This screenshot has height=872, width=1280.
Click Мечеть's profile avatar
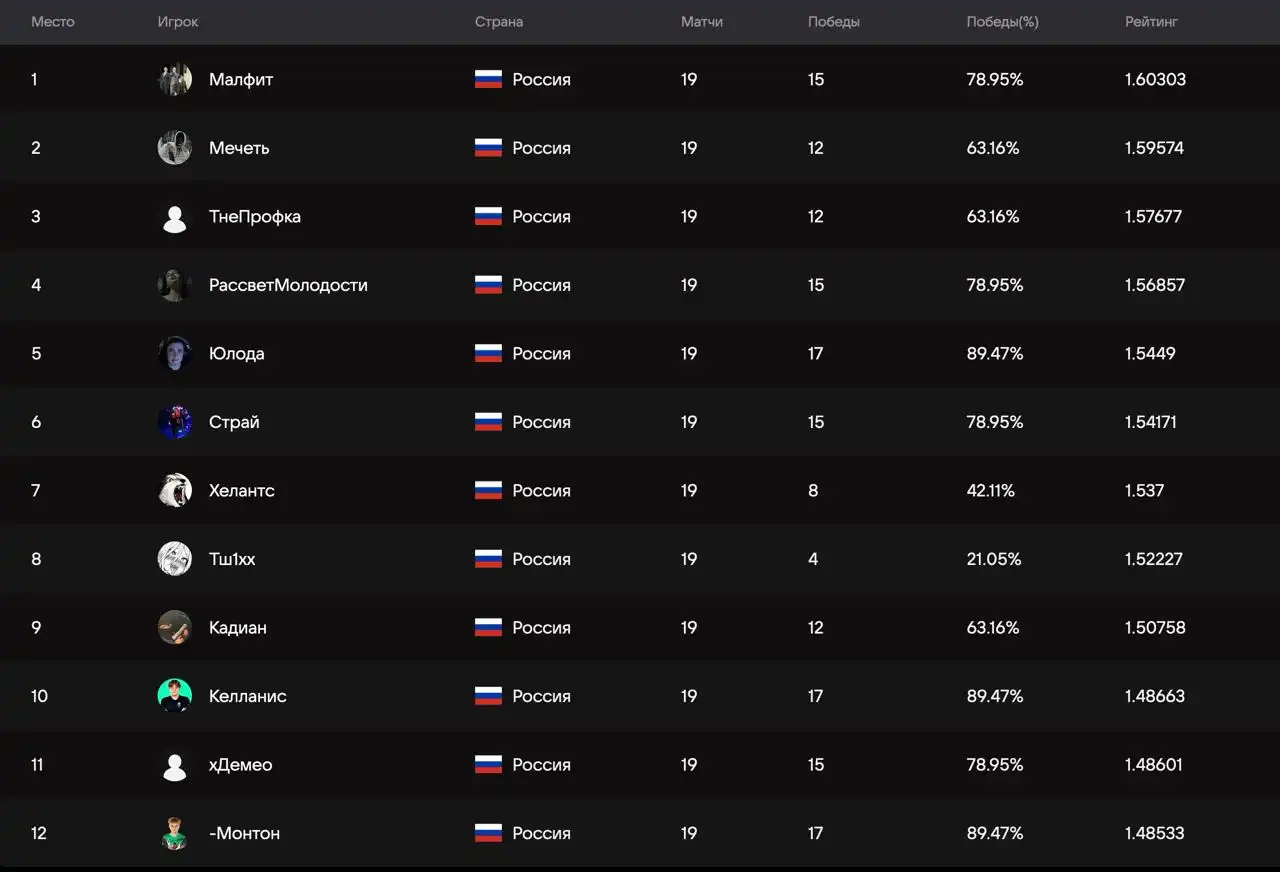point(175,148)
